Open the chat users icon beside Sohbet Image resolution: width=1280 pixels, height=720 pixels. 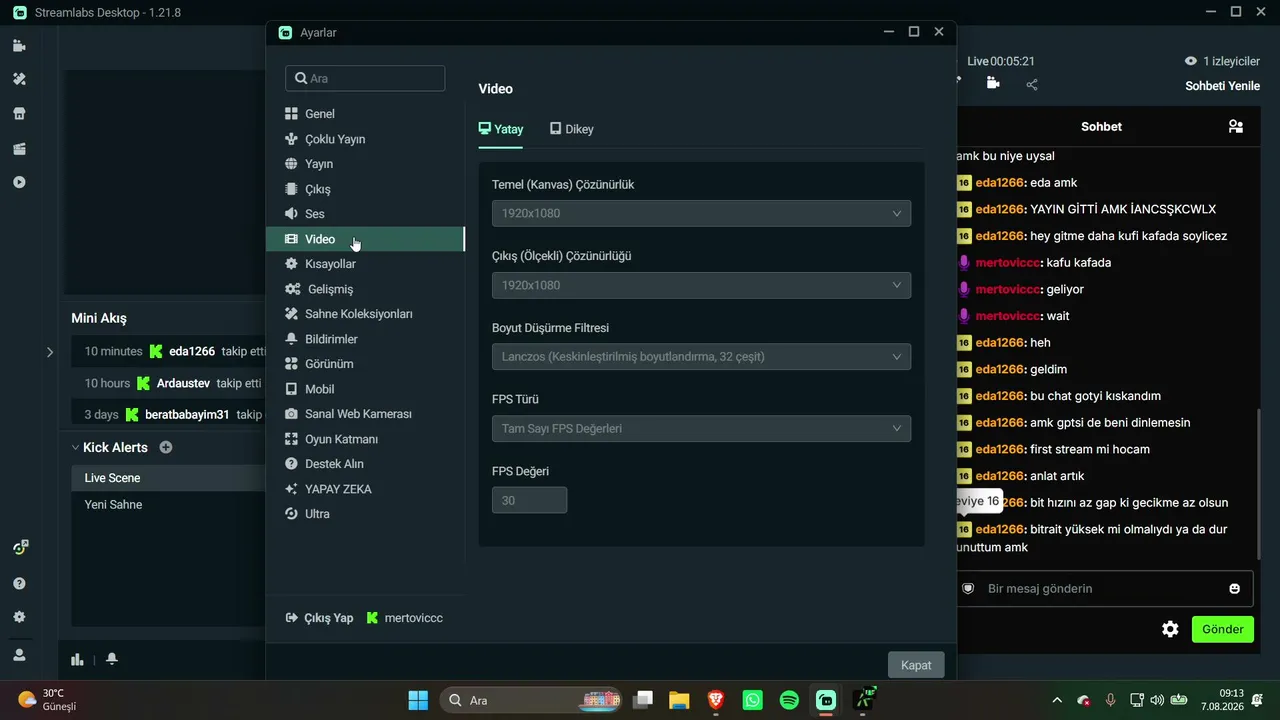coord(1236,126)
